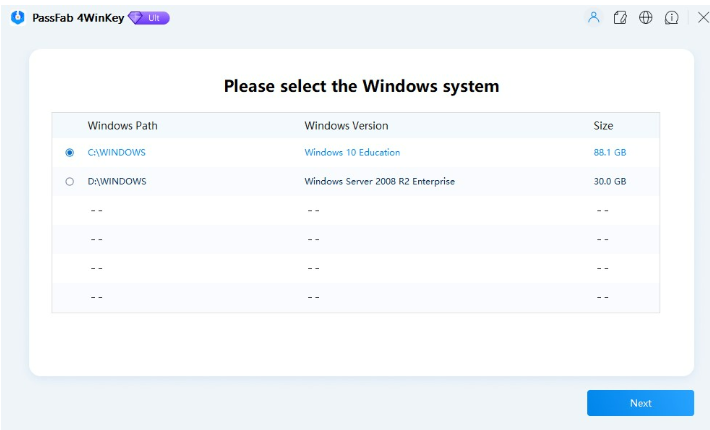Open the user account icon
The width and height of the screenshot is (710, 430).
[x=594, y=18]
